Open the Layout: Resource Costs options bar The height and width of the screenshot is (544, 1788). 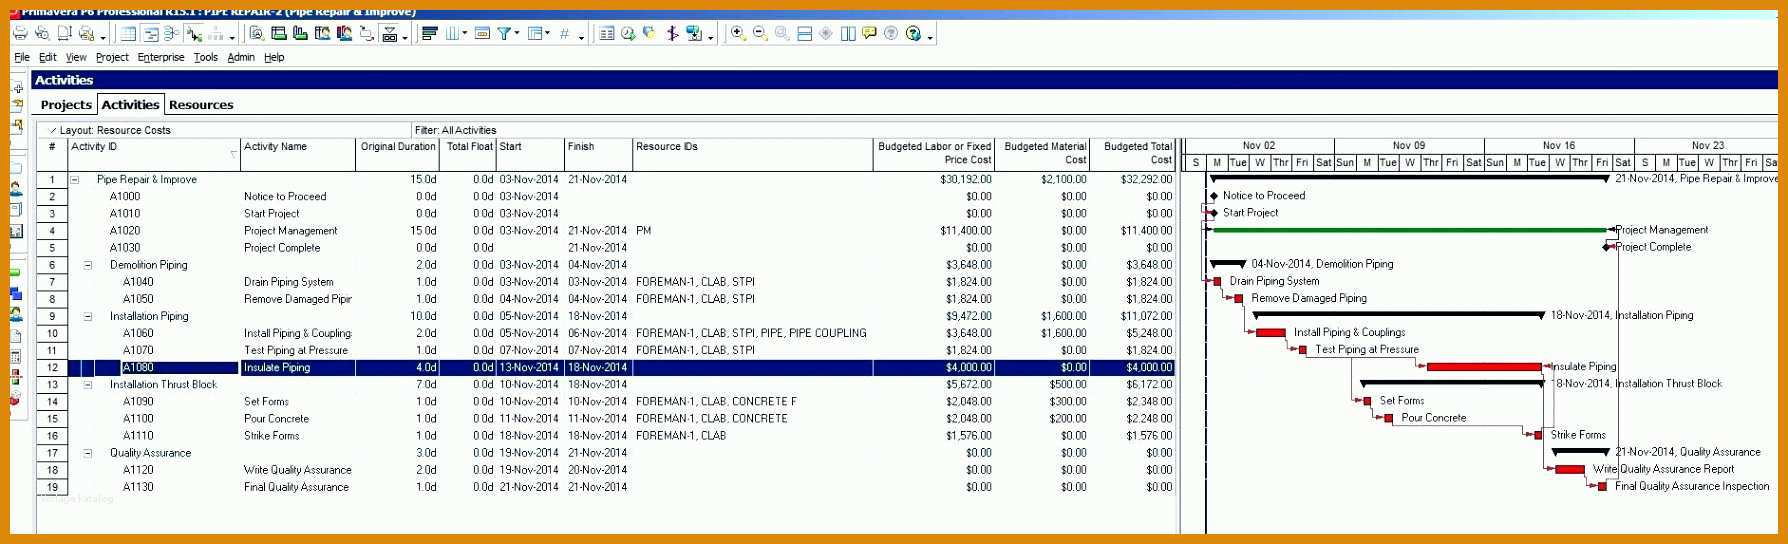coord(225,130)
